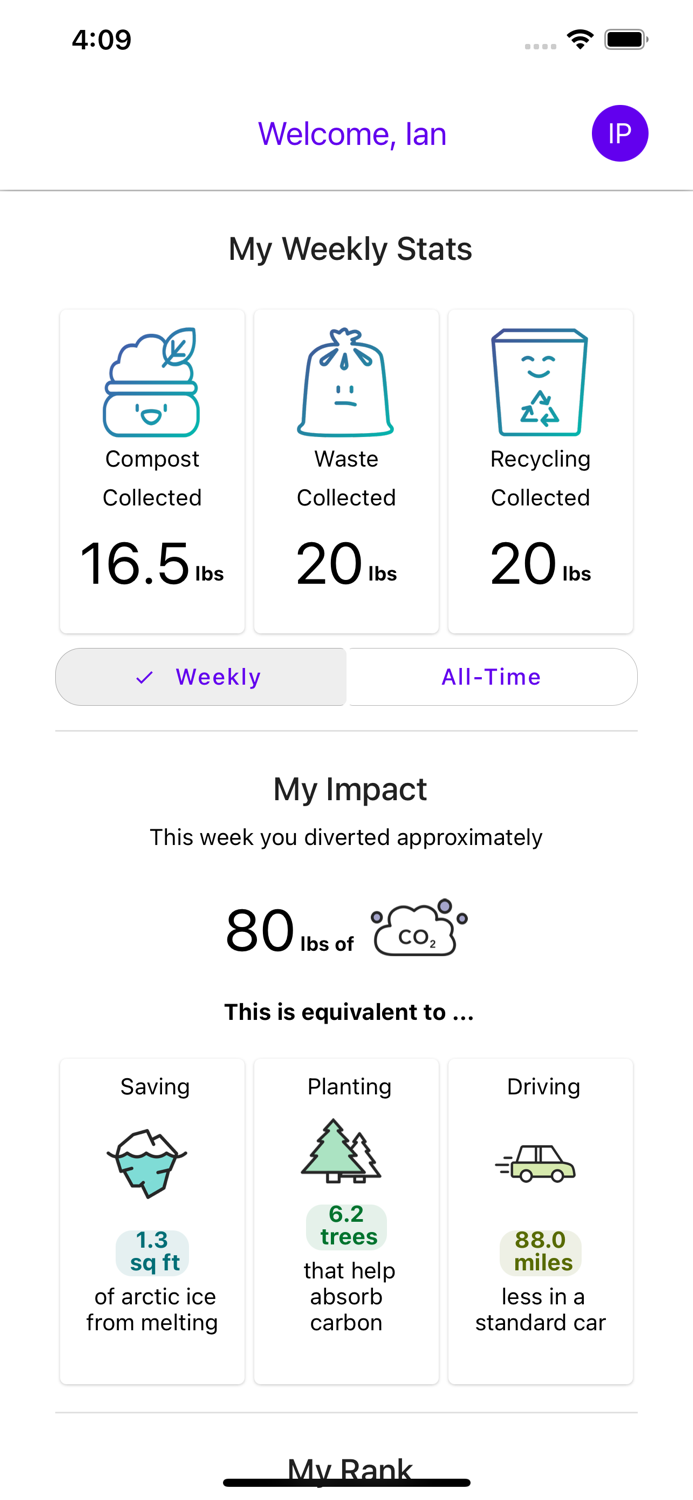The image size is (693, 1500).
Task: Tap the 88.0 miles badge
Action: pos(541,1252)
